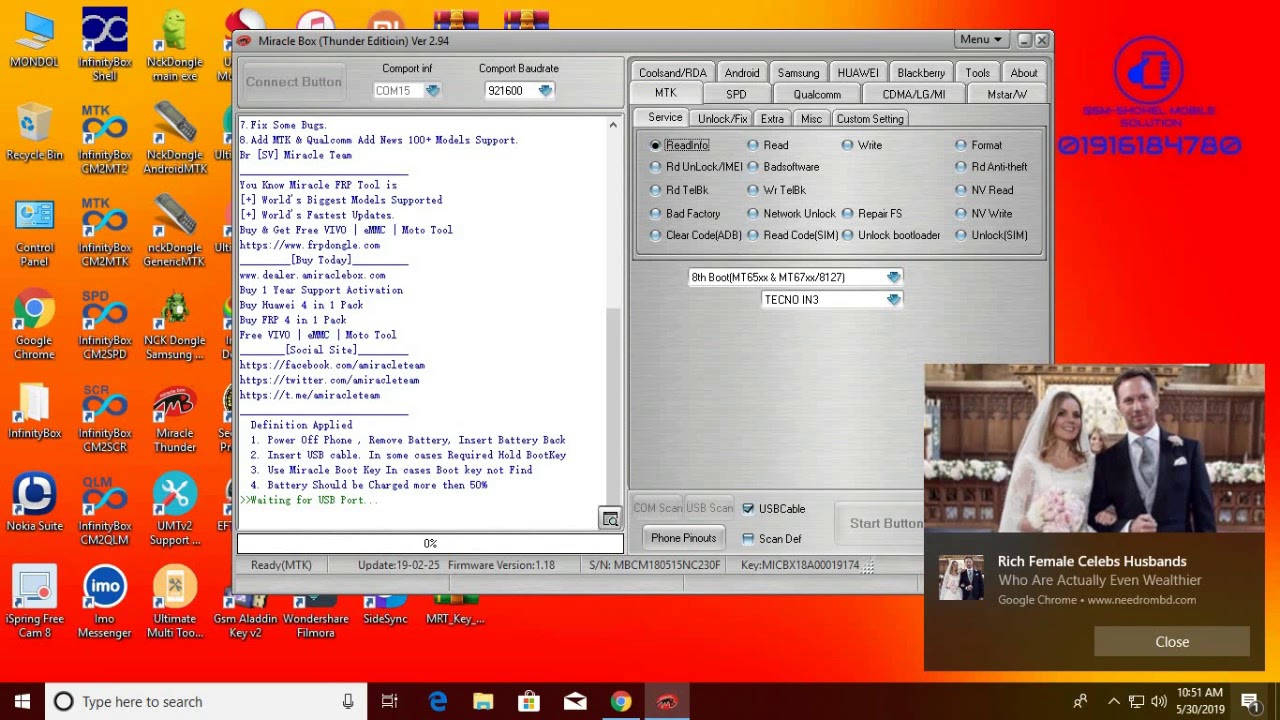Image resolution: width=1280 pixels, height=720 pixels.
Task: Open Microsoft Store taskbar icon
Action: click(x=529, y=702)
